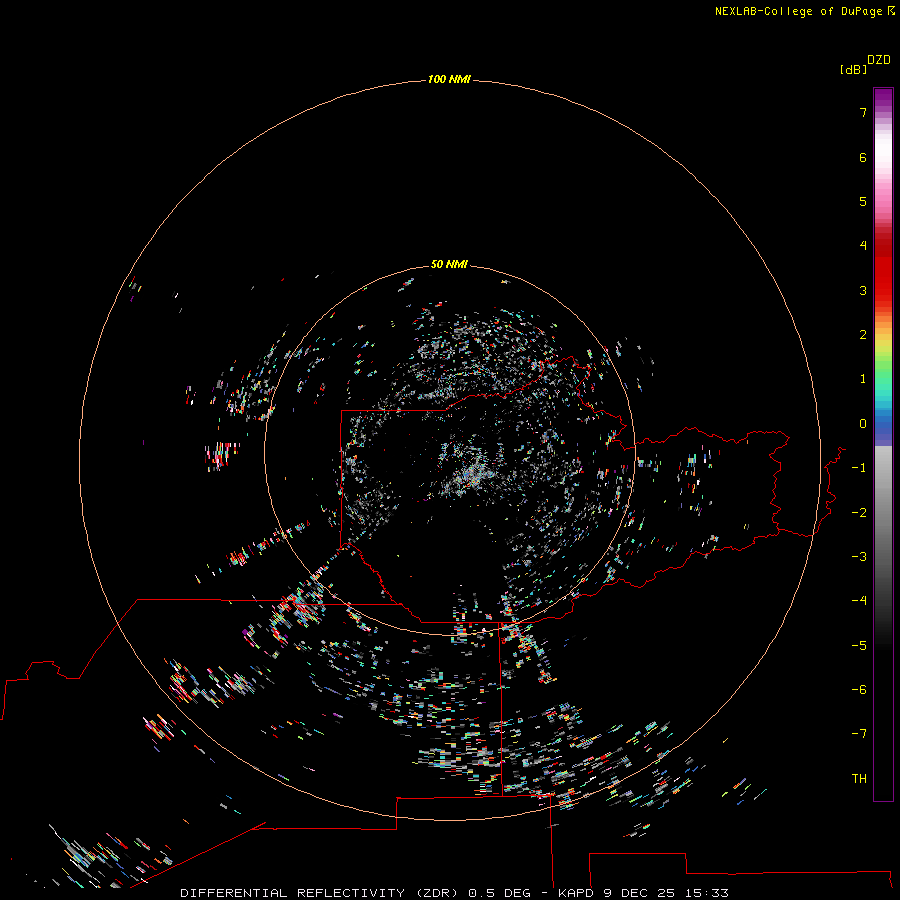This screenshot has width=900, height=900.
Task: Click the 2 value on the color scale
Action: [863, 335]
